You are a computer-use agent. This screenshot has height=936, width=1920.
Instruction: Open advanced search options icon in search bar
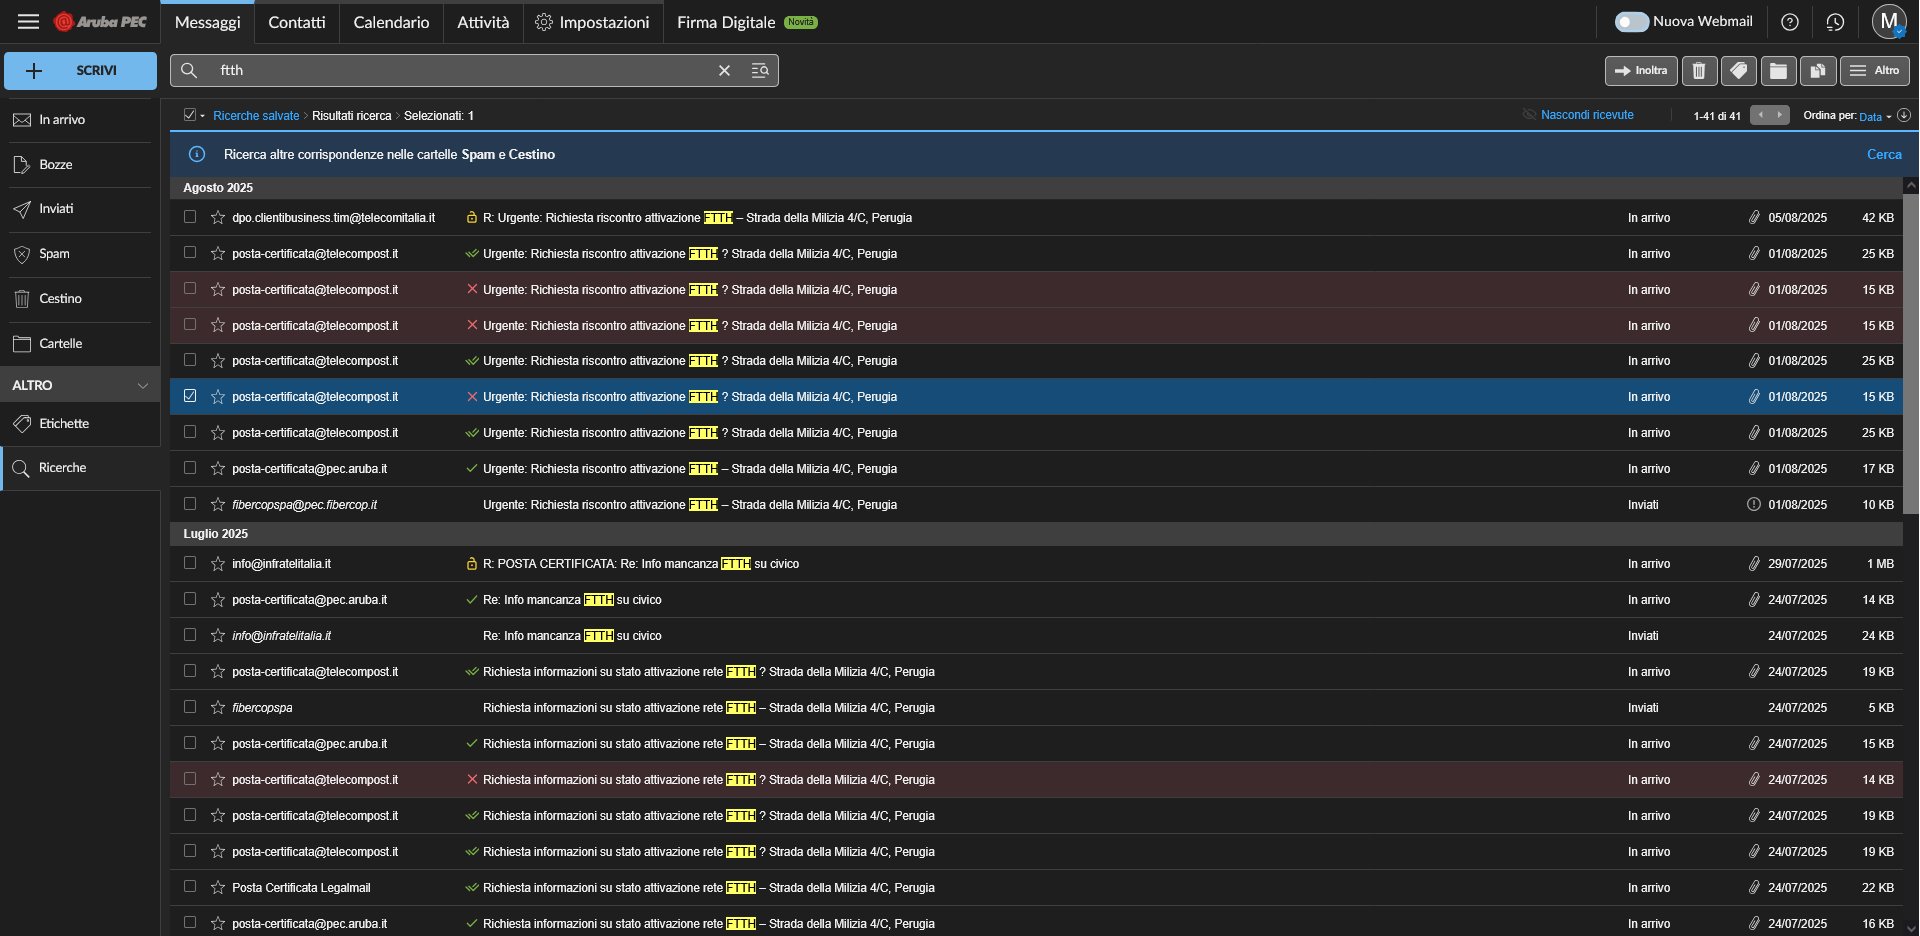tap(760, 71)
